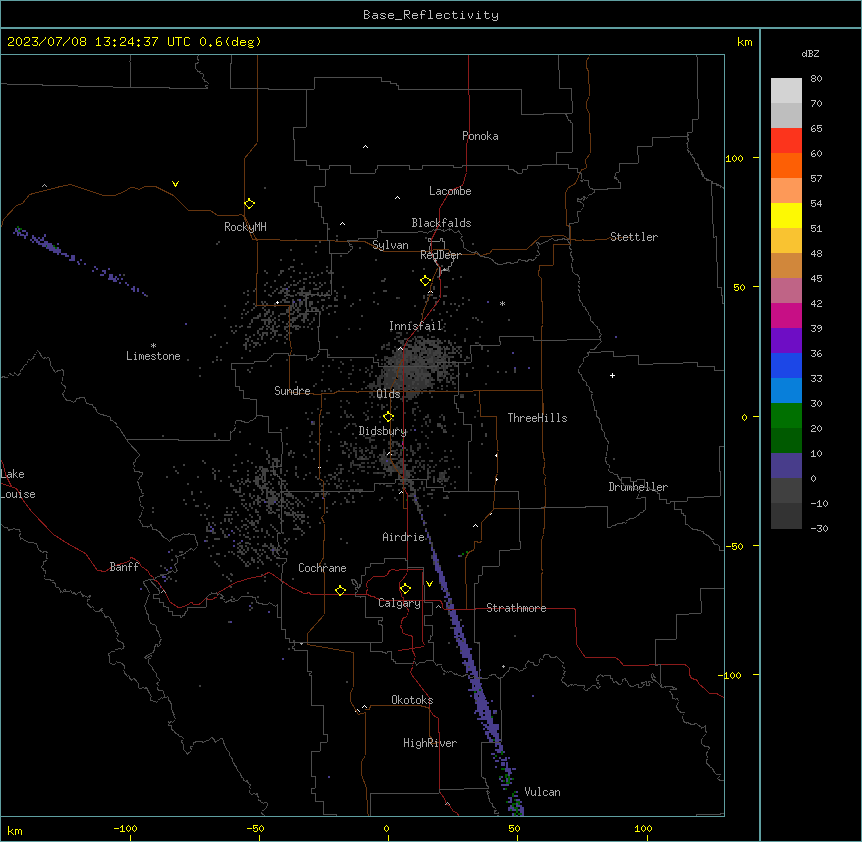Click the slate purple 0-10 dBZ legend swatch

(786, 466)
